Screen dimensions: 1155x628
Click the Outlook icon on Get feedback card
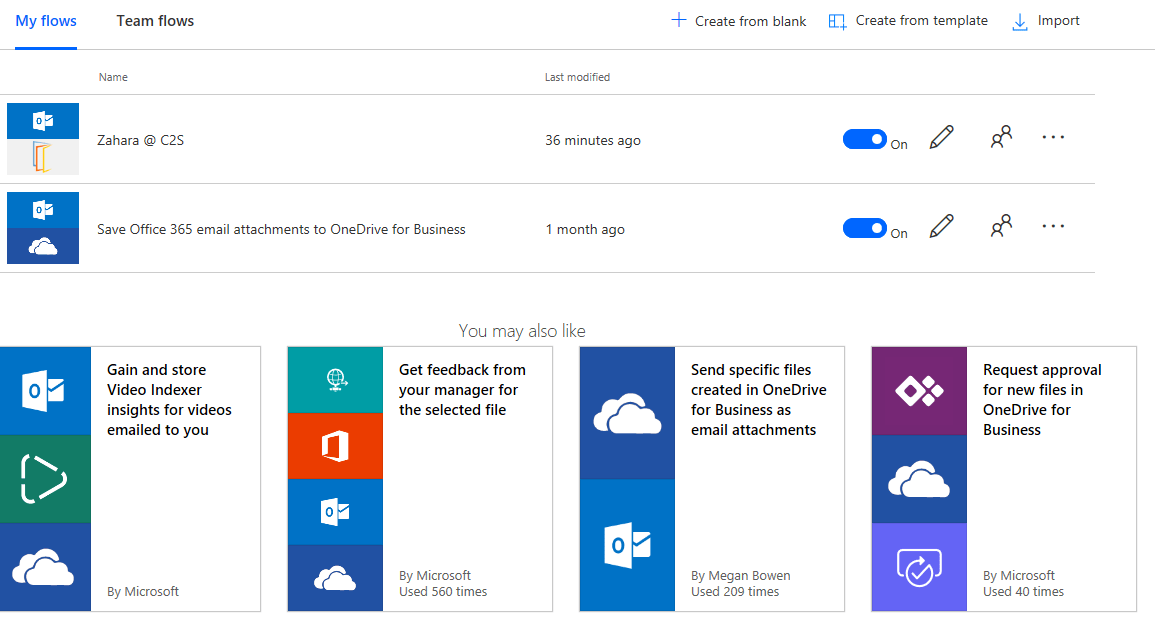pos(335,512)
